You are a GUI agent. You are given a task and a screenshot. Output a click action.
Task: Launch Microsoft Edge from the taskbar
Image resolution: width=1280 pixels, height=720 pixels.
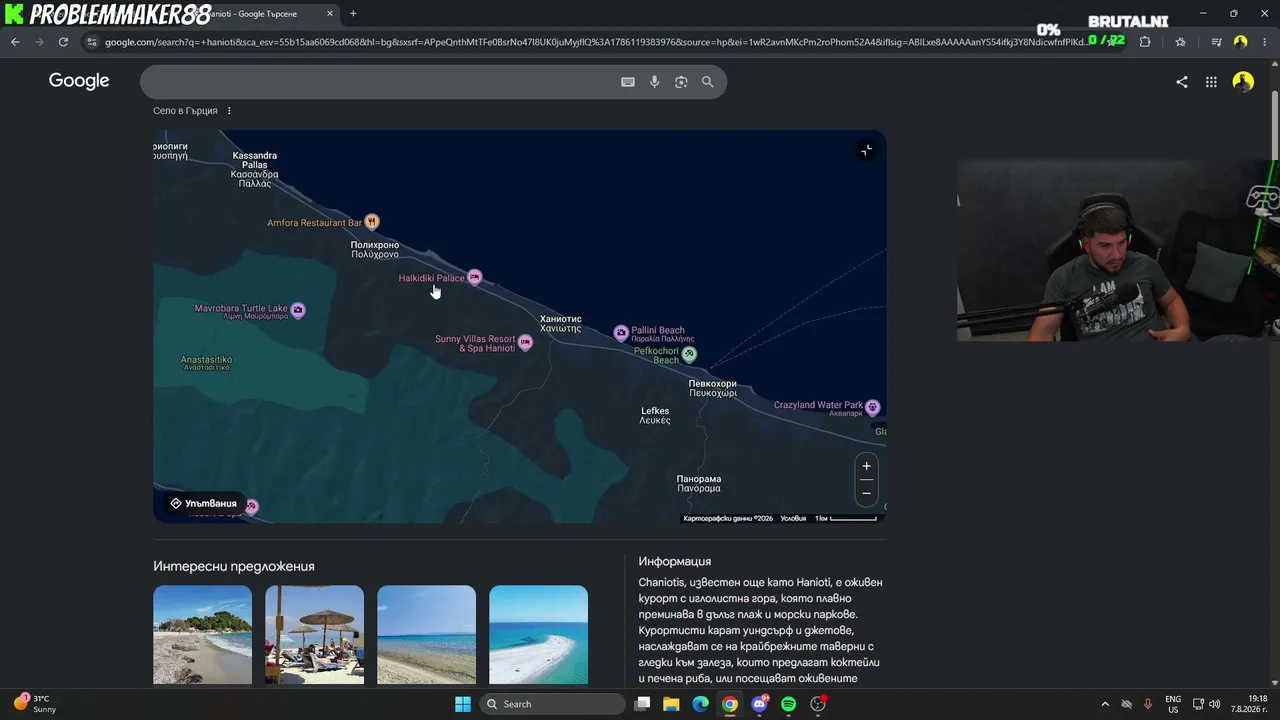(700, 704)
